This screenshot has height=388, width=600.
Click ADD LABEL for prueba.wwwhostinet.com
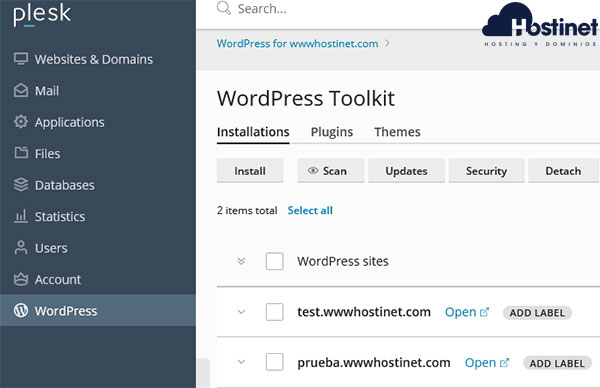pos(557,363)
